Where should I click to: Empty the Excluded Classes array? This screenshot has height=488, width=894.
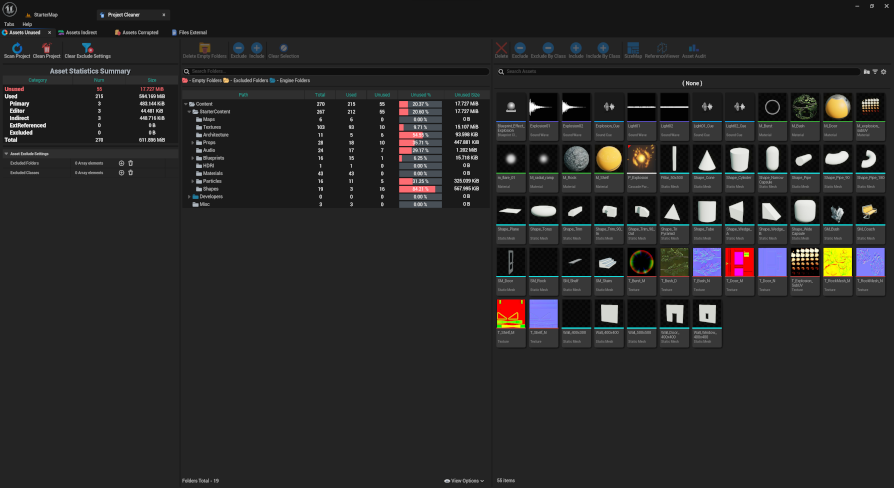pyautogui.click(x=130, y=172)
